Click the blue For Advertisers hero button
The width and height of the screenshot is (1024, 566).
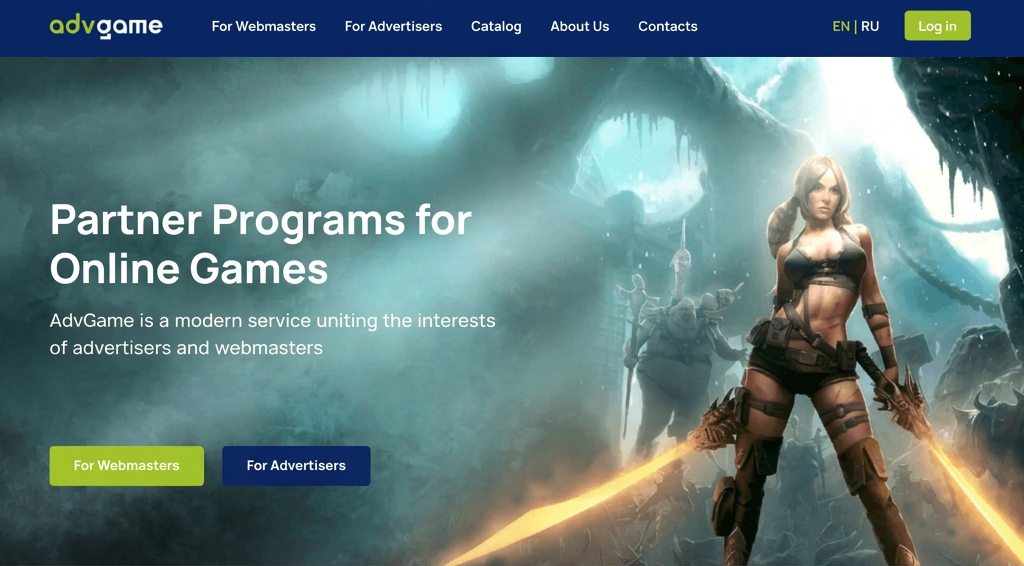(296, 465)
